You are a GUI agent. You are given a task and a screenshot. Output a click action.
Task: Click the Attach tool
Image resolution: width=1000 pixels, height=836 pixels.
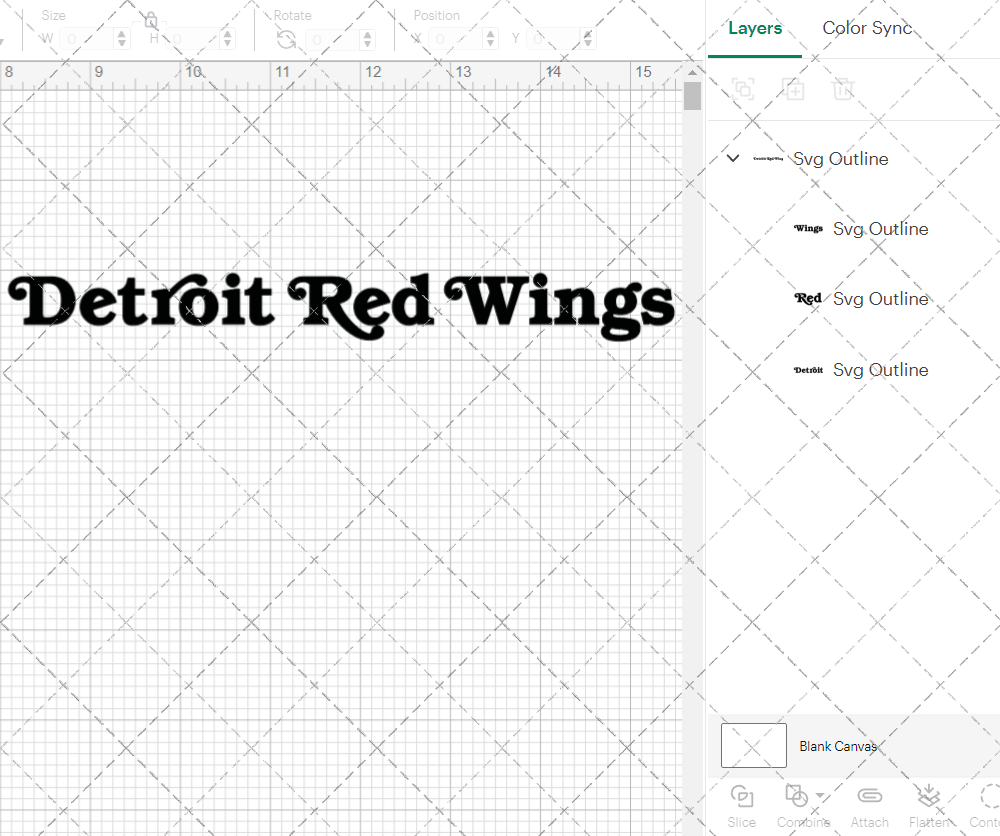pos(869,807)
